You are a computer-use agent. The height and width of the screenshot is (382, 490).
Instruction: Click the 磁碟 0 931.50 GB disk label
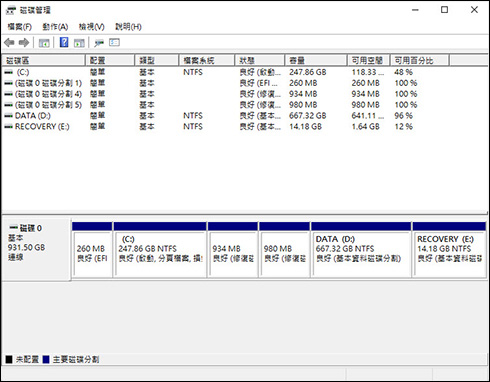click(36, 249)
